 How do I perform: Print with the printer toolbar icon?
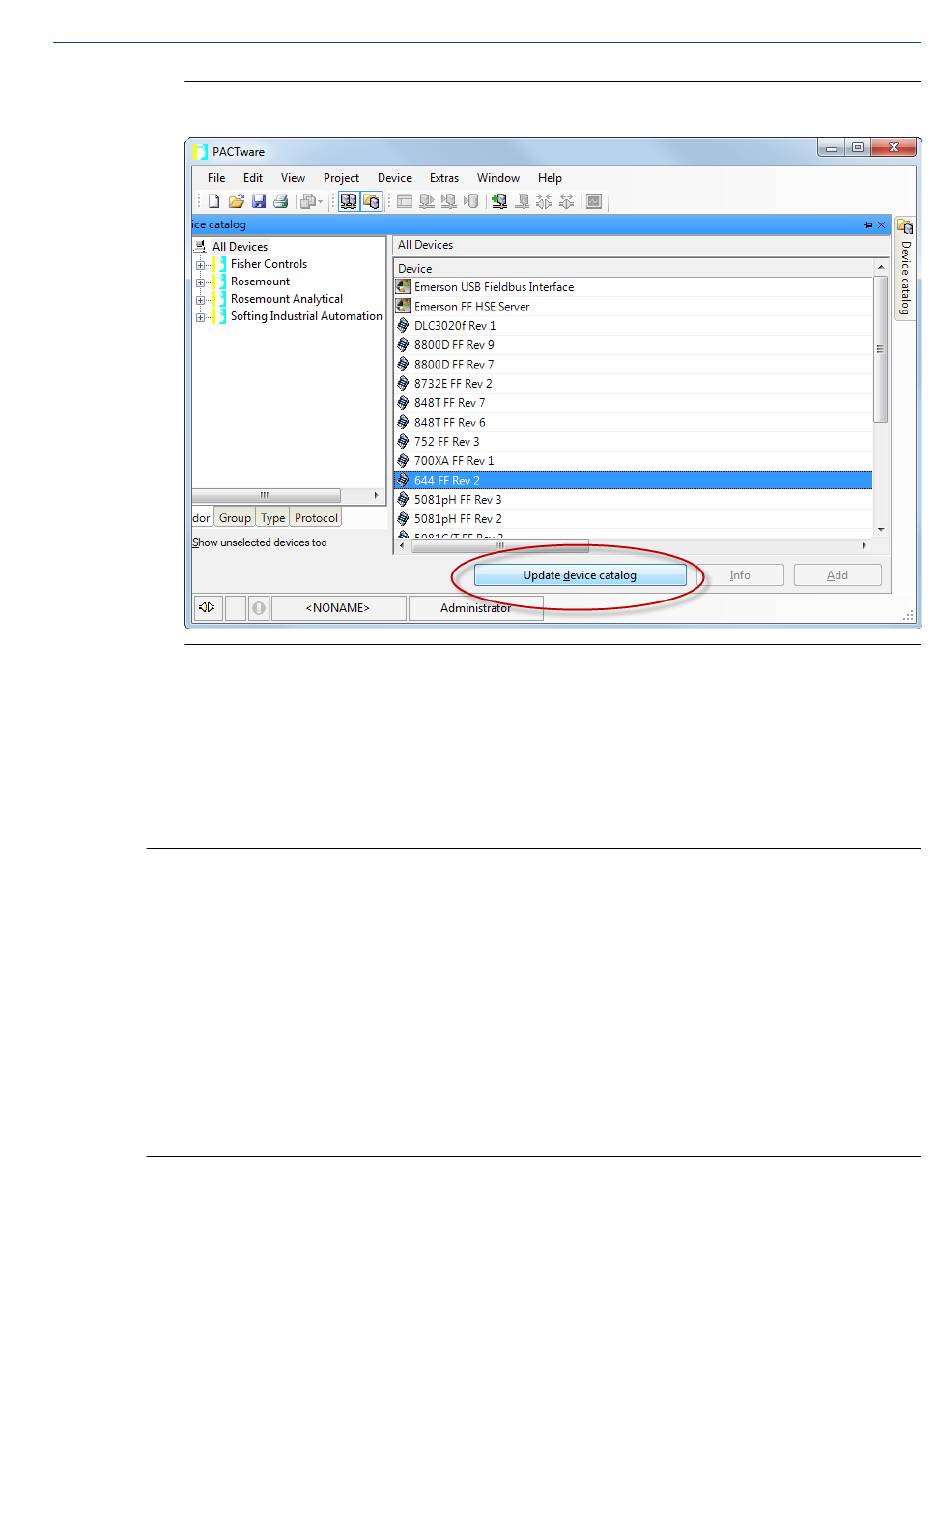[281, 201]
